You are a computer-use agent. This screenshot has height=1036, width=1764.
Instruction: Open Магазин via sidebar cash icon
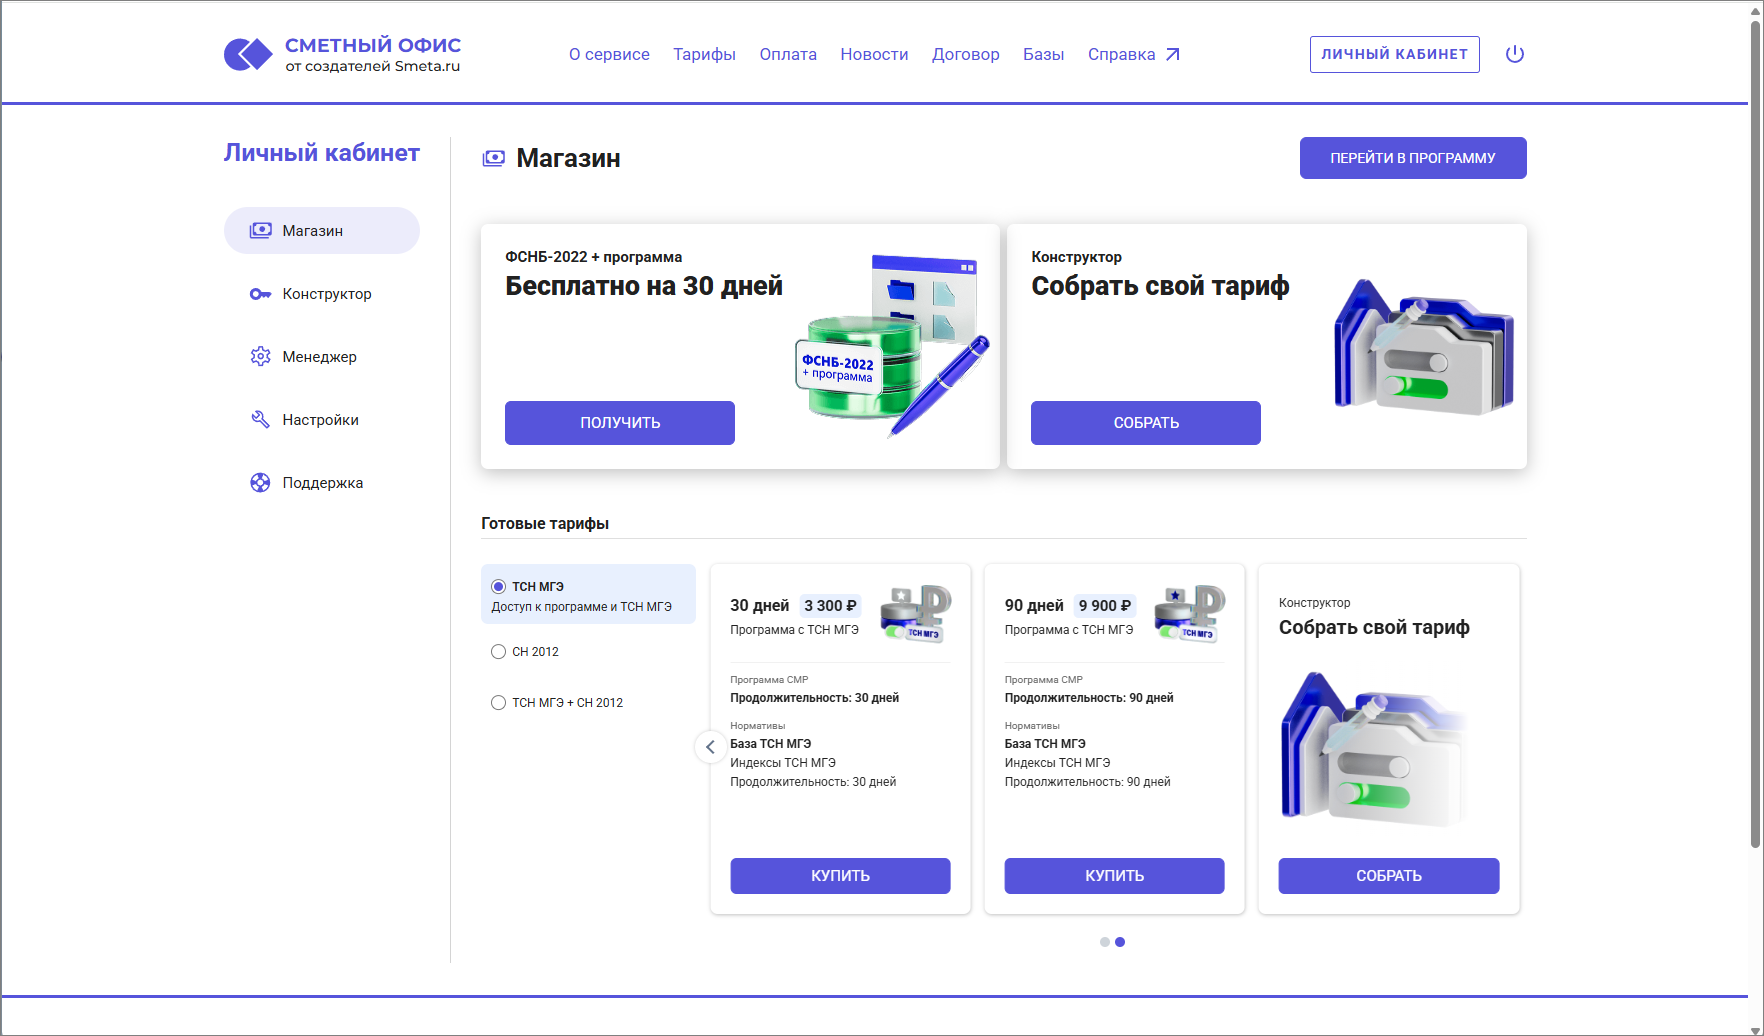pyautogui.click(x=260, y=231)
